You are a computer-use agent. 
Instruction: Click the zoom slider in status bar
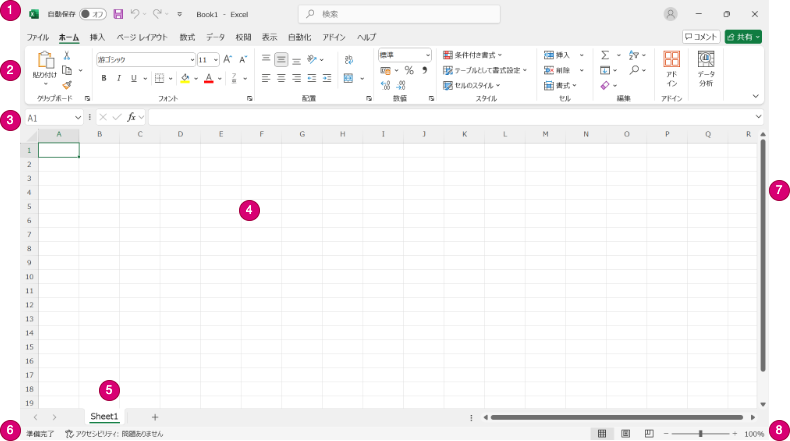[x=700, y=433]
